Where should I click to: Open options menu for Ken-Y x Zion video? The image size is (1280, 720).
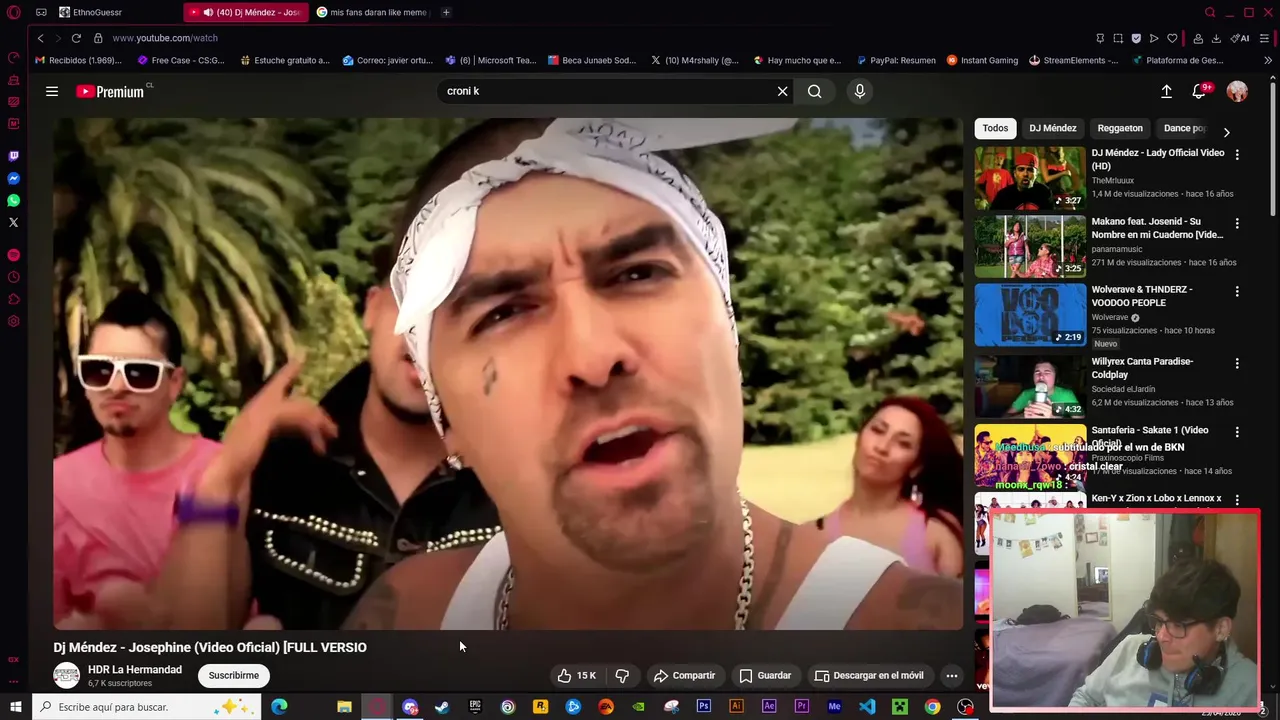1237,500
